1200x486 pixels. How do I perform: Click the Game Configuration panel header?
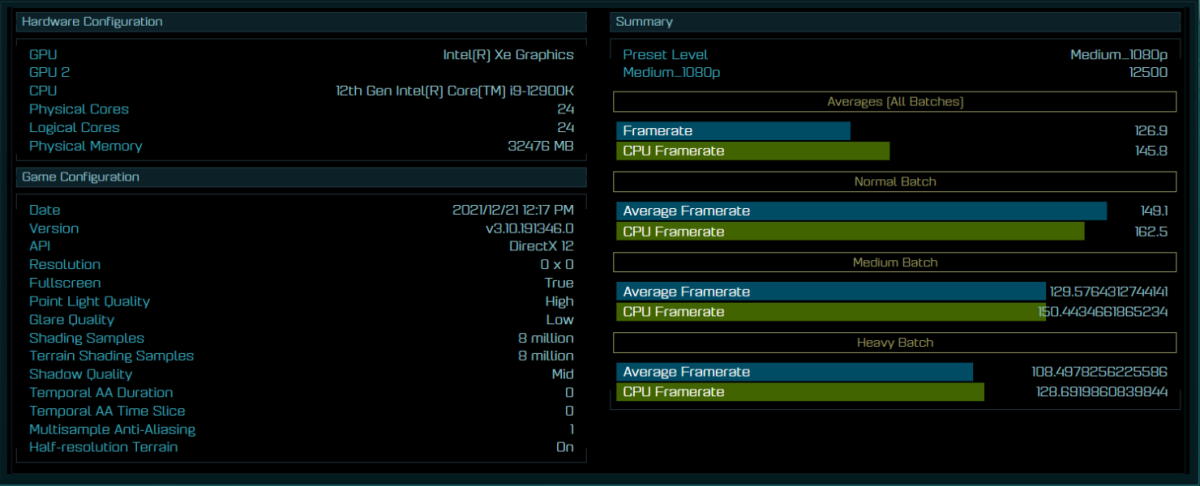point(300,177)
